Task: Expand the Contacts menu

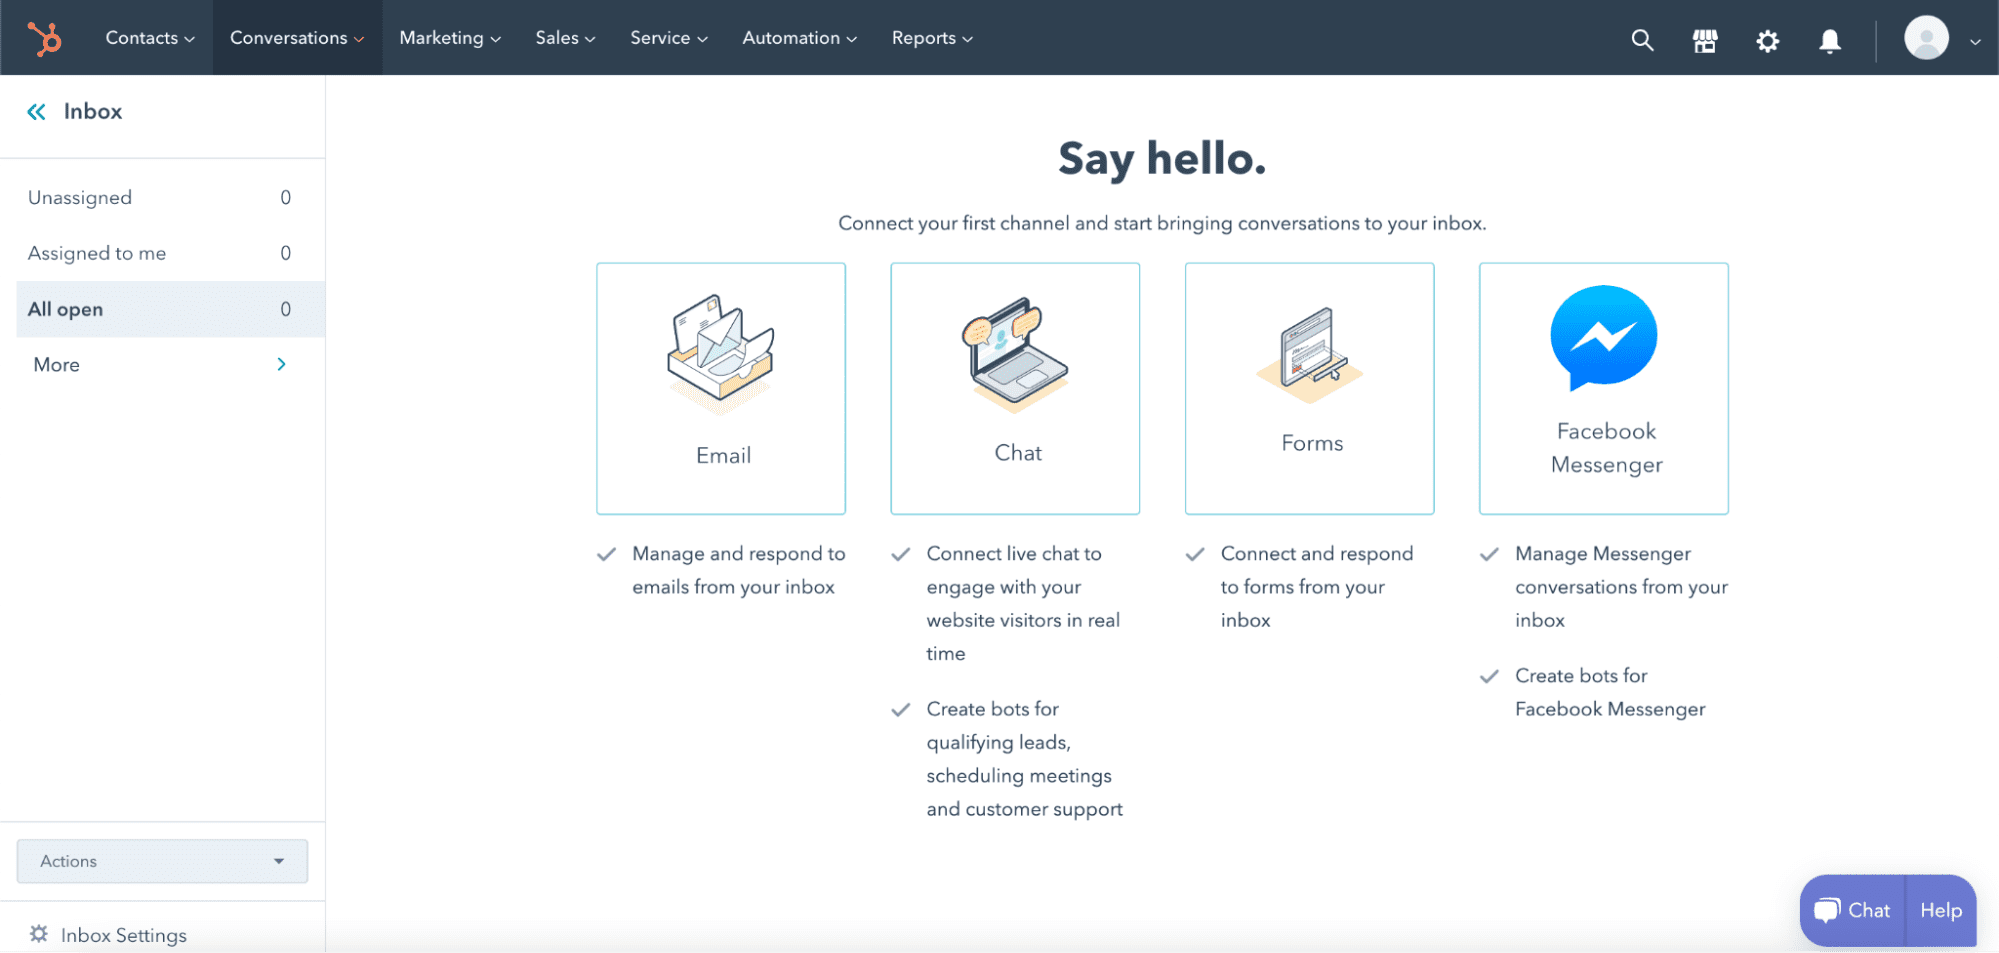Action: coord(150,38)
